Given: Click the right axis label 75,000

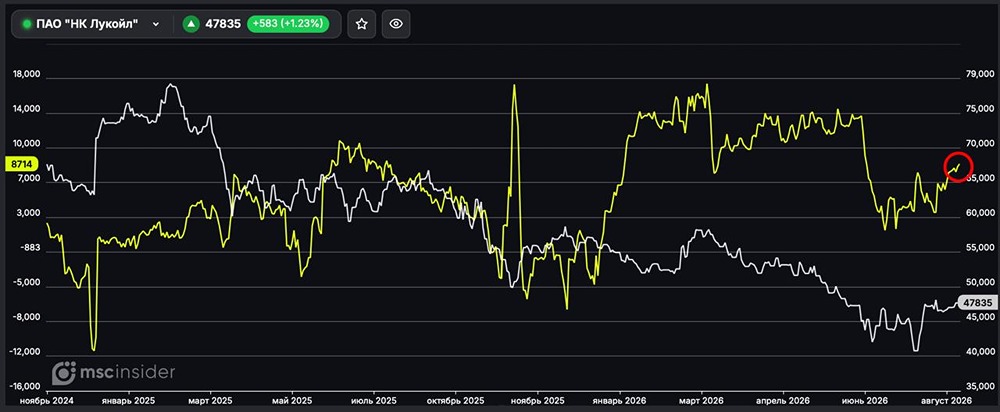Looking at the screenshot, I should click(x=980, y=110).
